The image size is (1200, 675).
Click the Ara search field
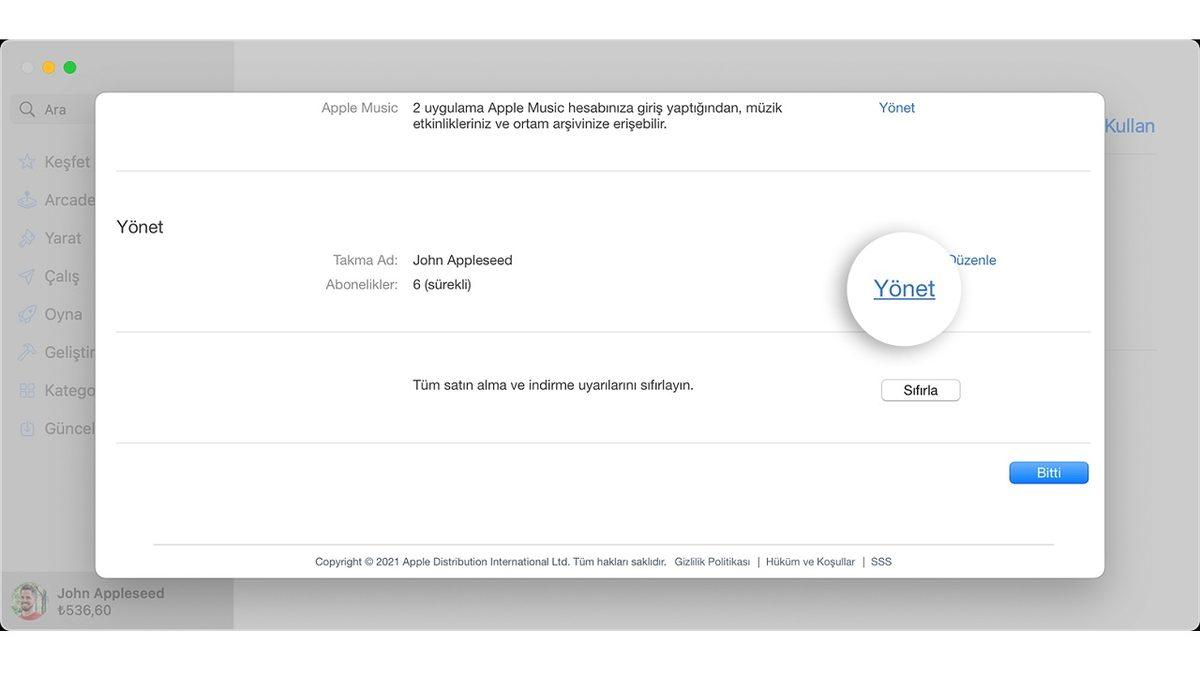click(60, 109)
